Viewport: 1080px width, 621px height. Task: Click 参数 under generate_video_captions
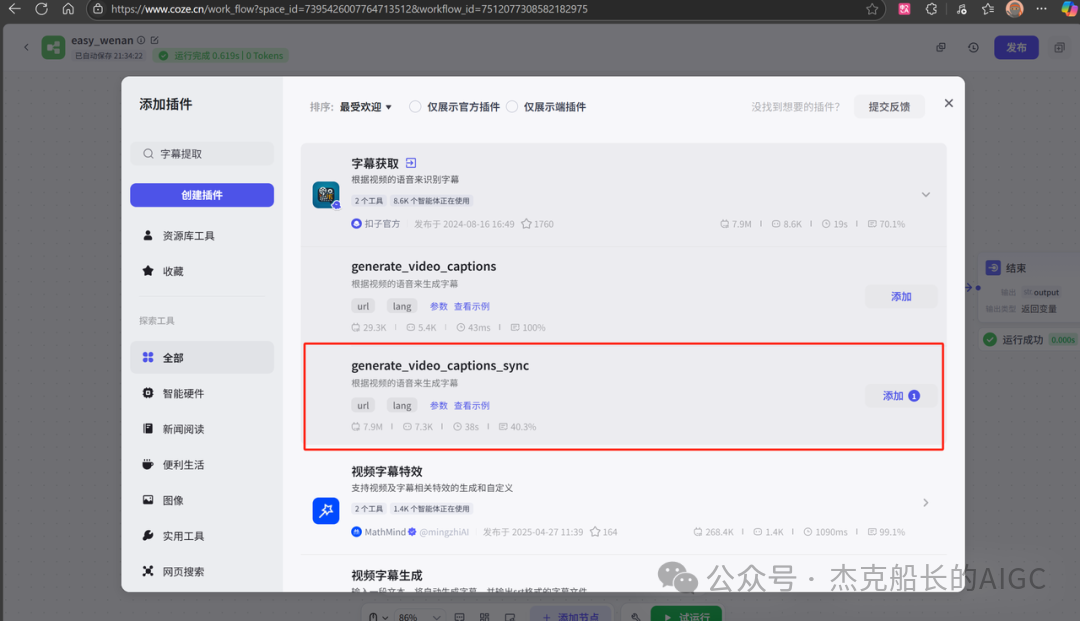[439, 306]
